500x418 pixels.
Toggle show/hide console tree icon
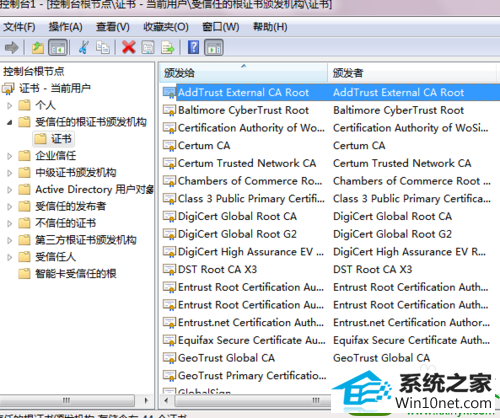(x=58, y=47)
